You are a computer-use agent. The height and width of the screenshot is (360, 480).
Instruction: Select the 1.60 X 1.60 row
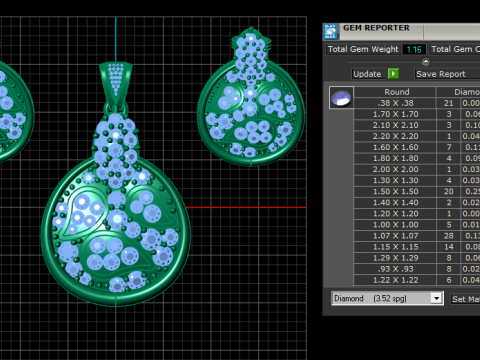point(417,147)
